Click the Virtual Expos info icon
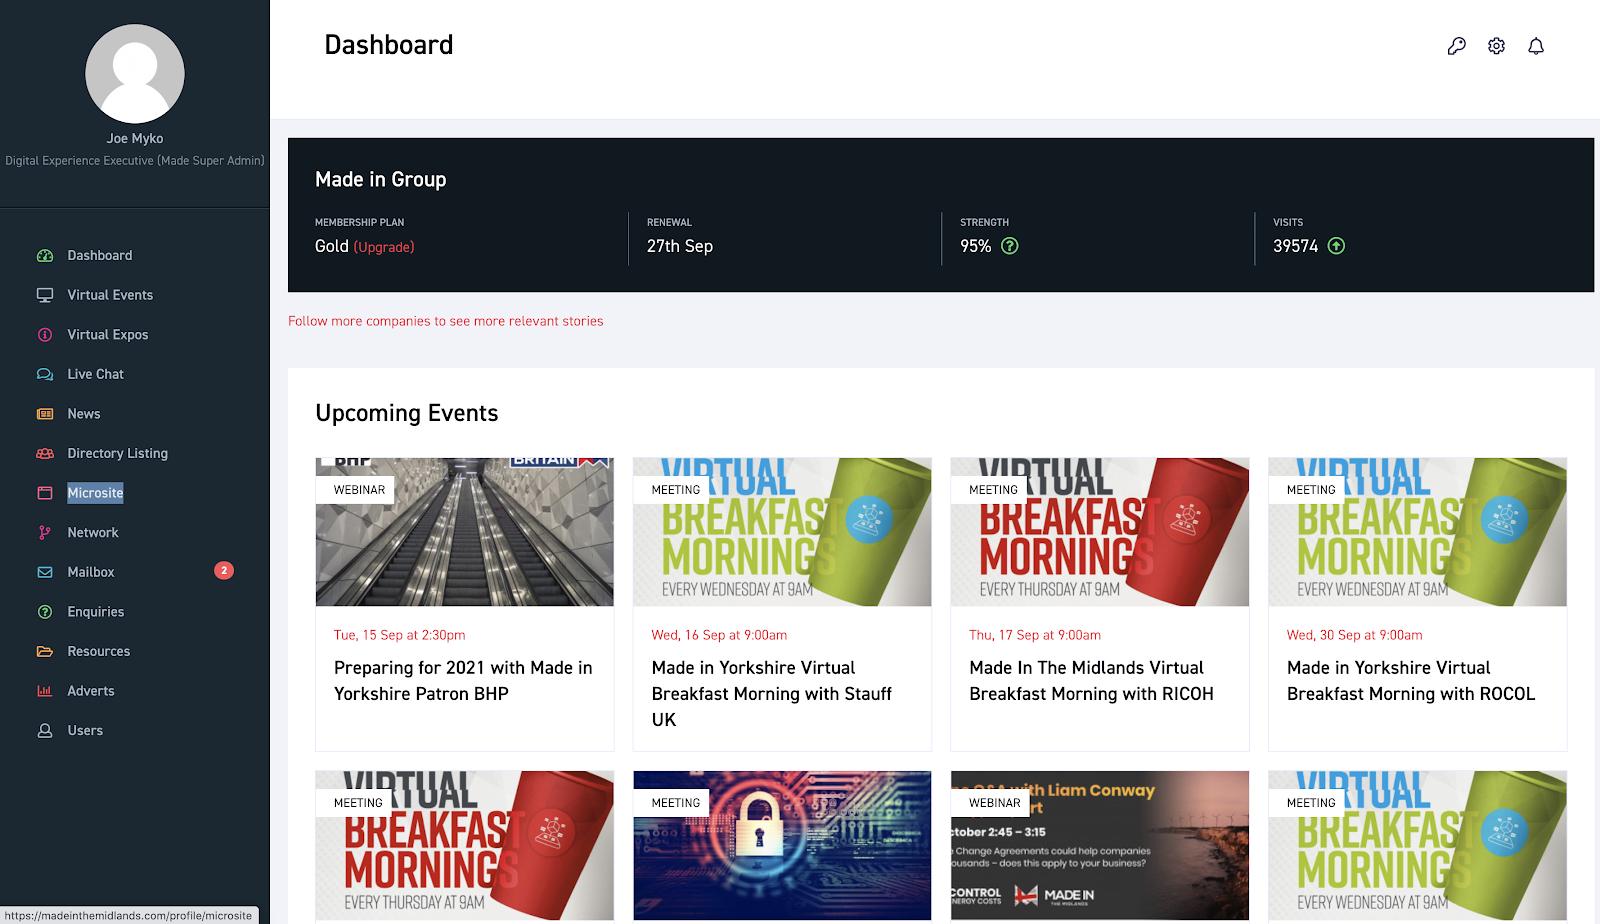The width and height of the screenshot is (1600, 924). coord(45,335)
